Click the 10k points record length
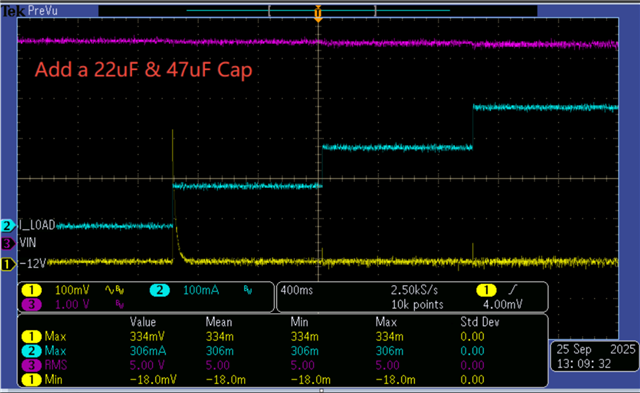640x393 pixels. (x=417, y=304)
